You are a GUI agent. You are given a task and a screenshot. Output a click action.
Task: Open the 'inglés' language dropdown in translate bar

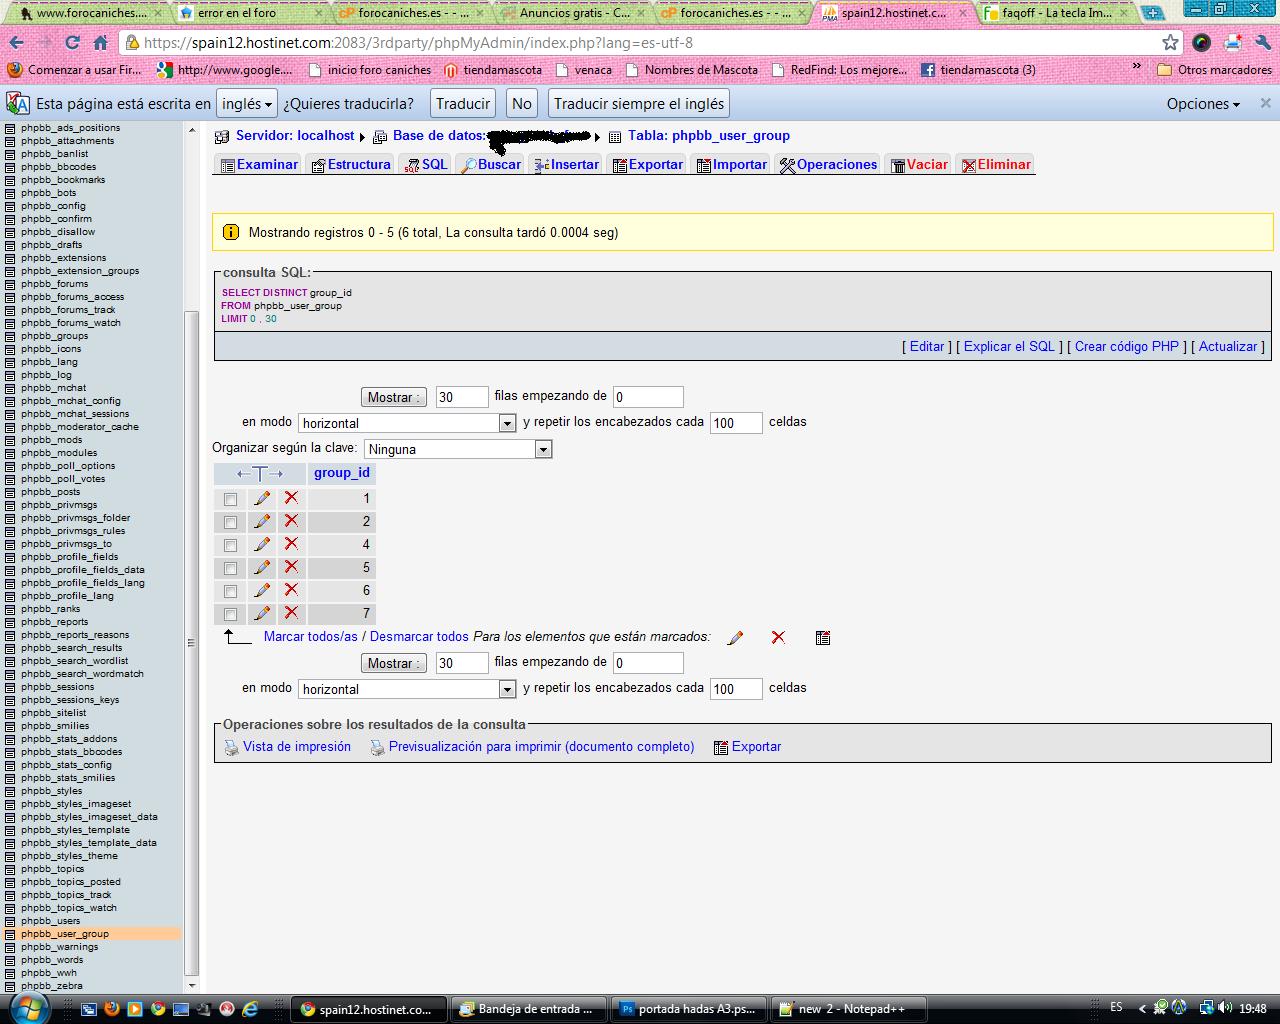pyautogui.click(x=247, y=104)
